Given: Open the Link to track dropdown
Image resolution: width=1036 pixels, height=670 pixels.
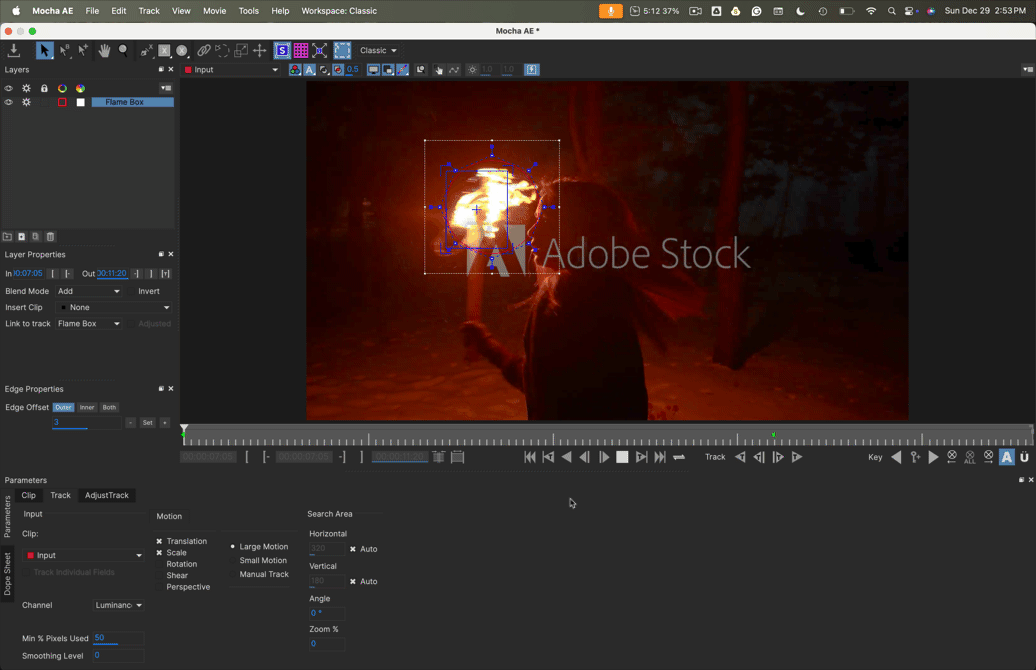Looking at the screenshot, I should pyautogui.click(x=89, y=324).
